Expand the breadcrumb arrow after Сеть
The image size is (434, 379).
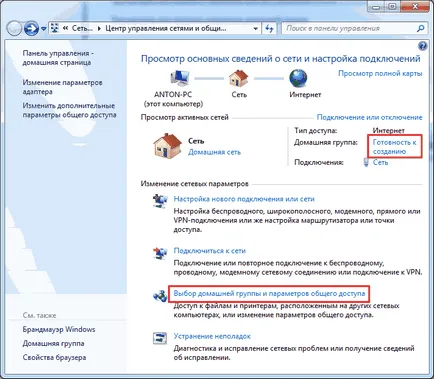point(99,29)
